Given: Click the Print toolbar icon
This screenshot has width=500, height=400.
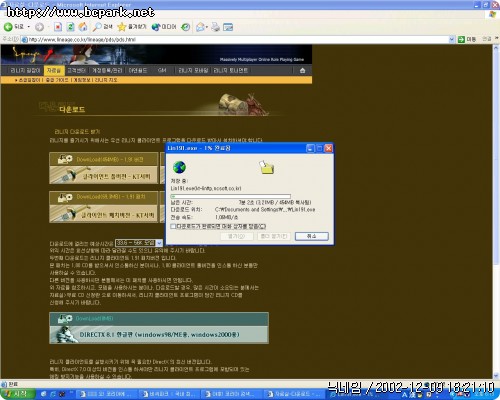Looking at the screenshot, I should (215, 27).
